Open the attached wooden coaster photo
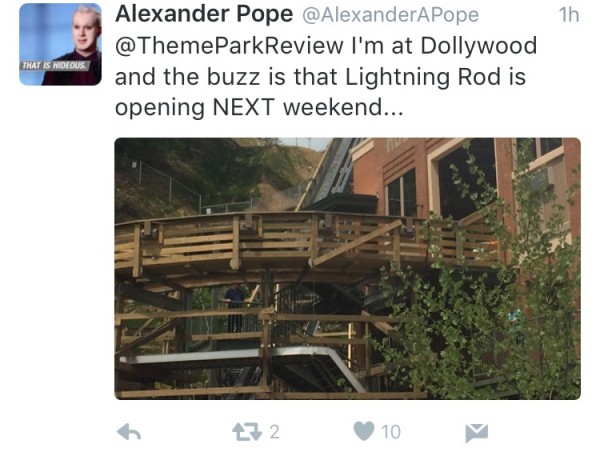Screen dimensions: 600x452 coord(347,269)
